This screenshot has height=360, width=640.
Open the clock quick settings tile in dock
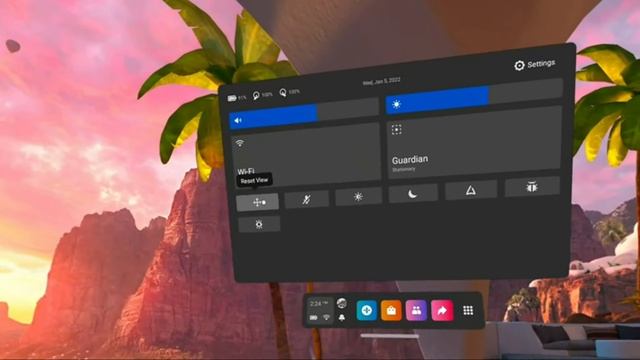(320, 310)
